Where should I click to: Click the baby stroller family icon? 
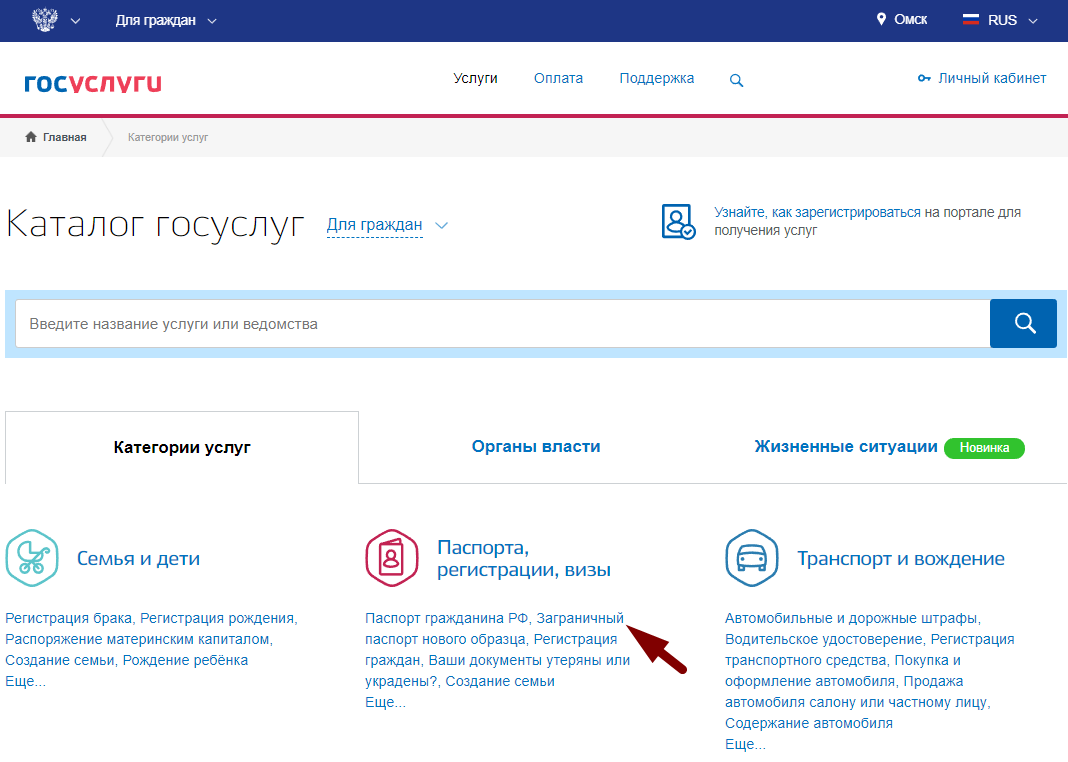(x=31, y=558)
